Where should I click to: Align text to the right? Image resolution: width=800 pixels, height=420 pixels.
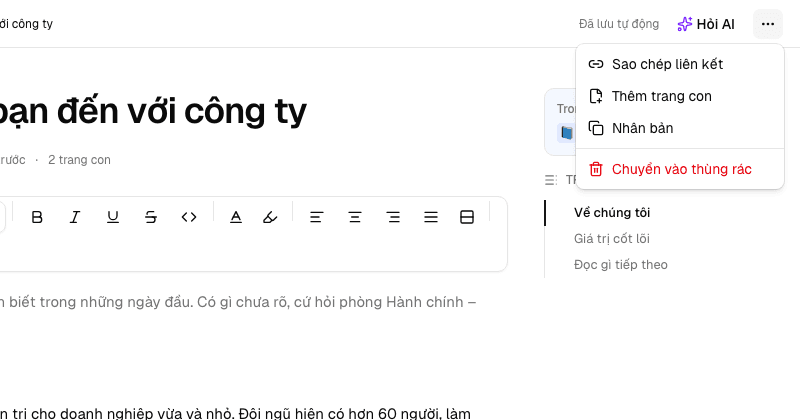393,217
